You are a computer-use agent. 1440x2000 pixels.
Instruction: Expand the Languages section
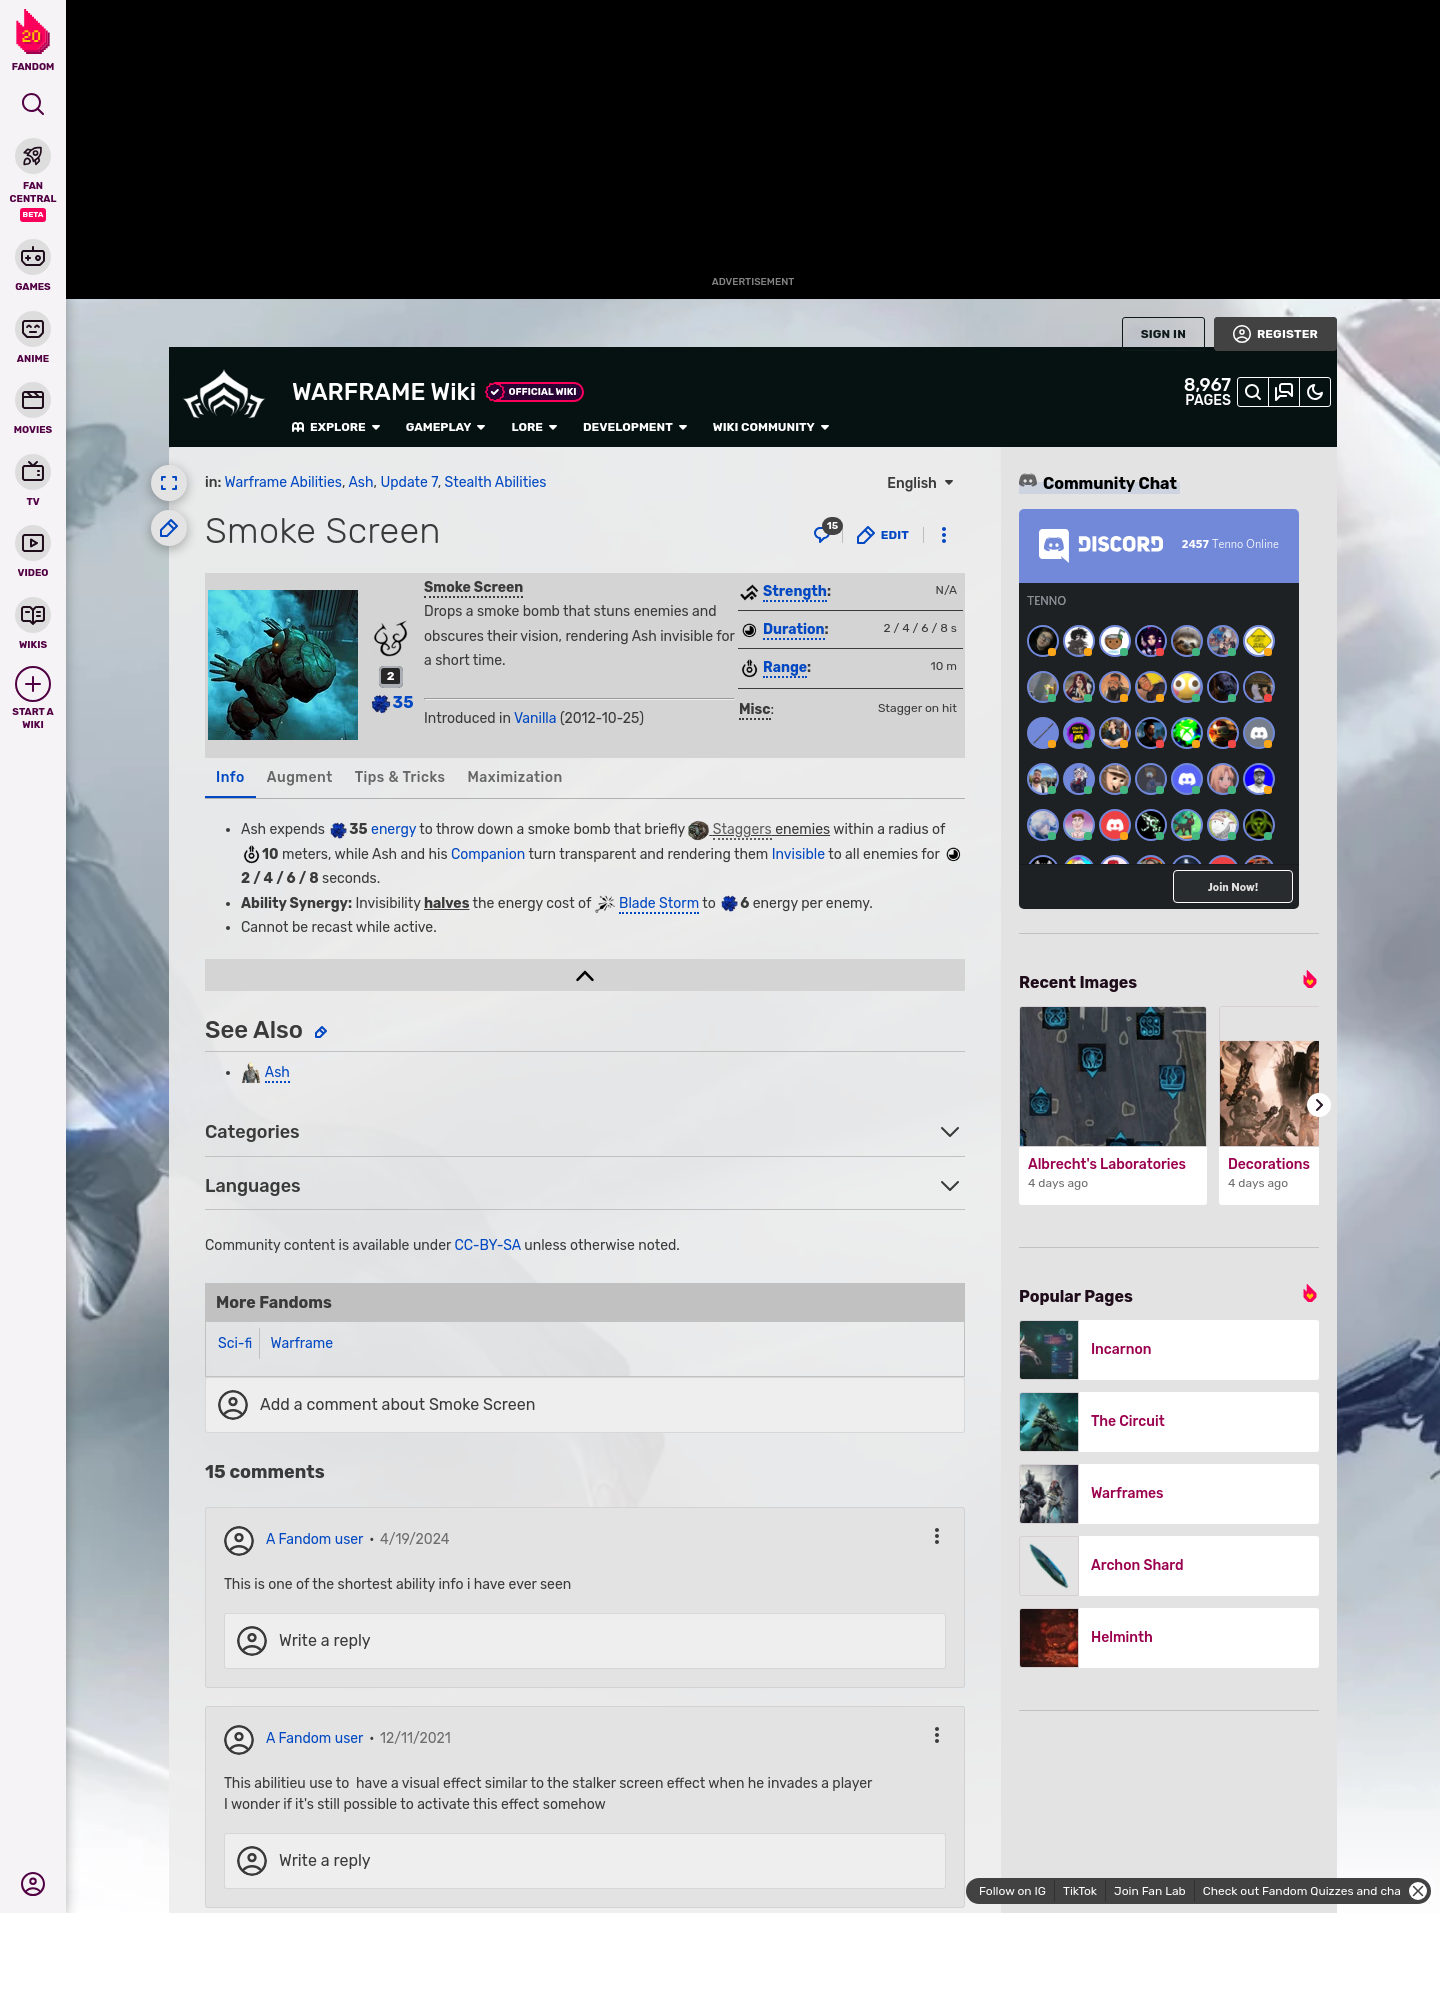(584, 1186)
